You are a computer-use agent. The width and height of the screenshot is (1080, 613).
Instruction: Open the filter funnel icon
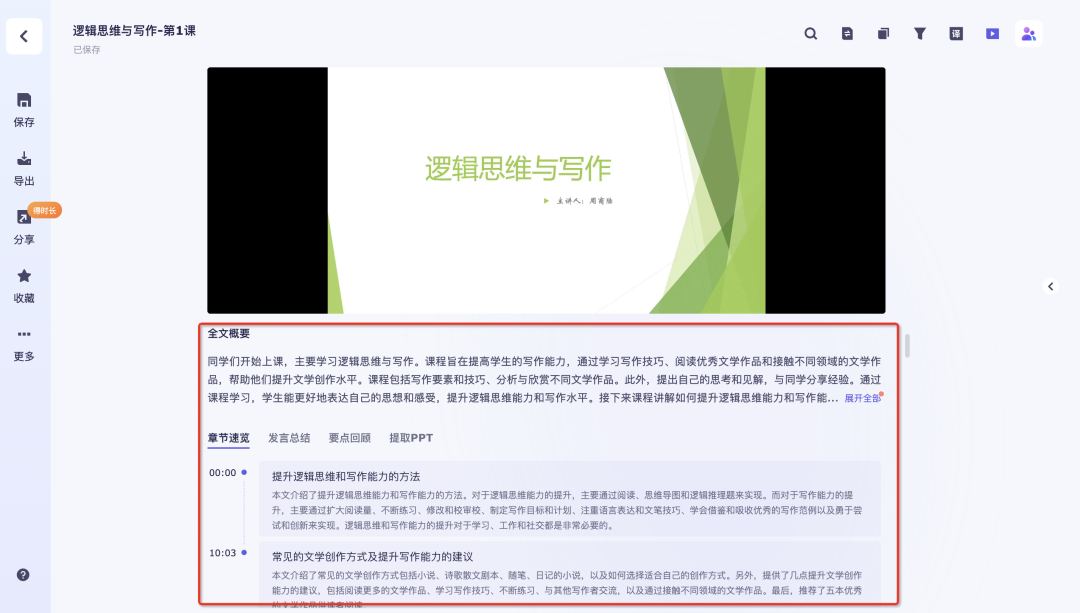[920, 33]
